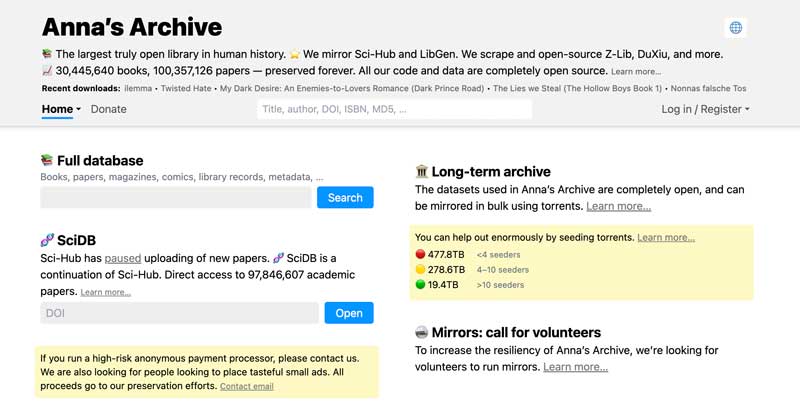Click the top Title, author, DOI search box
800x402 pixels.
394,109
